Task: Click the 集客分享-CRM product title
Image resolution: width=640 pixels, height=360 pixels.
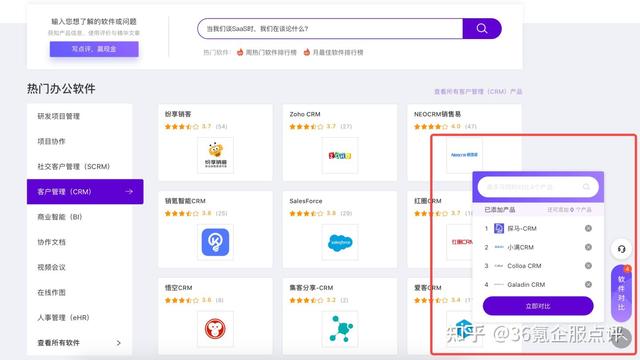Action: tap(311, 288)
